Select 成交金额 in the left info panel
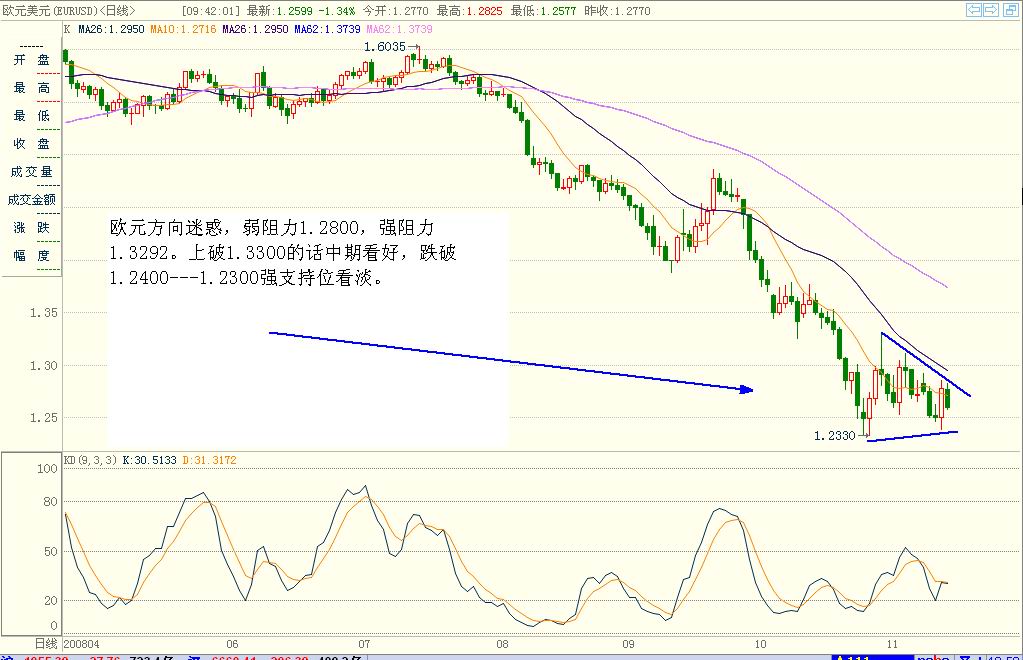 [31, 200]
